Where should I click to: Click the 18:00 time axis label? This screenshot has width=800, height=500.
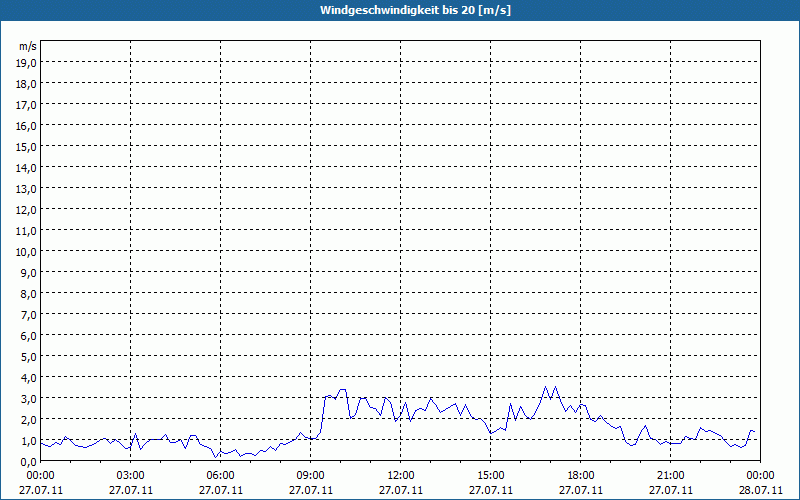pyautogui.click(x=581, y=476)
